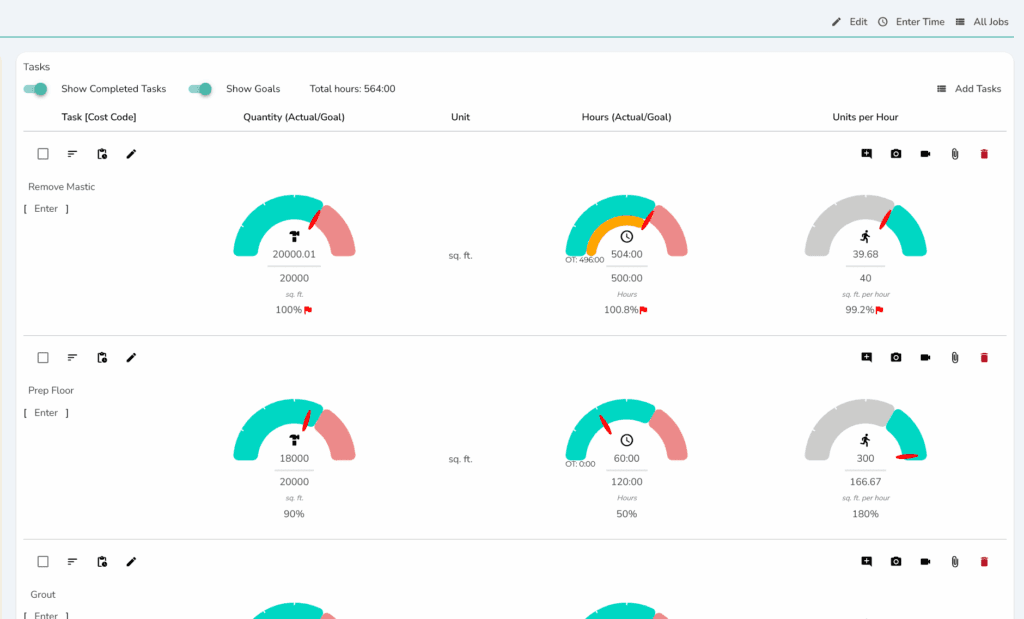Select the Prep Floor task checkbox
The height and width of the screenshot is (619, 1024).
(x=43, y=358)
